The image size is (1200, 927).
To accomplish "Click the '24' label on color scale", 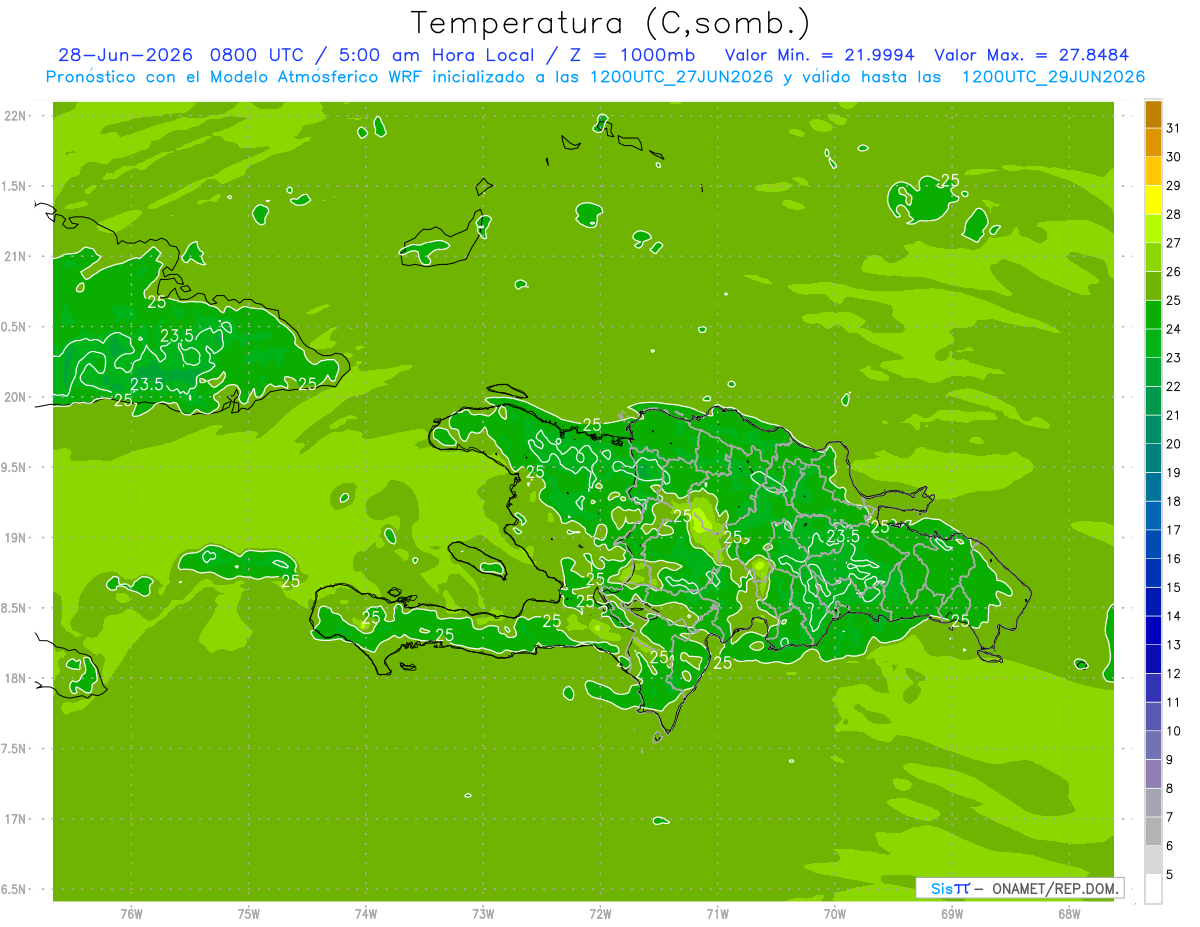I will tap(1174, 329).
